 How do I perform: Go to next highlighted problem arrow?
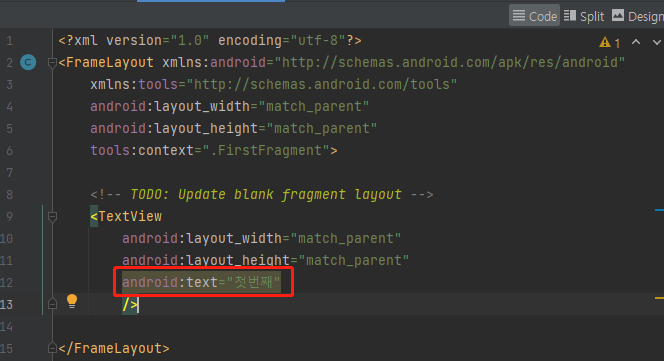click(656, 42)
